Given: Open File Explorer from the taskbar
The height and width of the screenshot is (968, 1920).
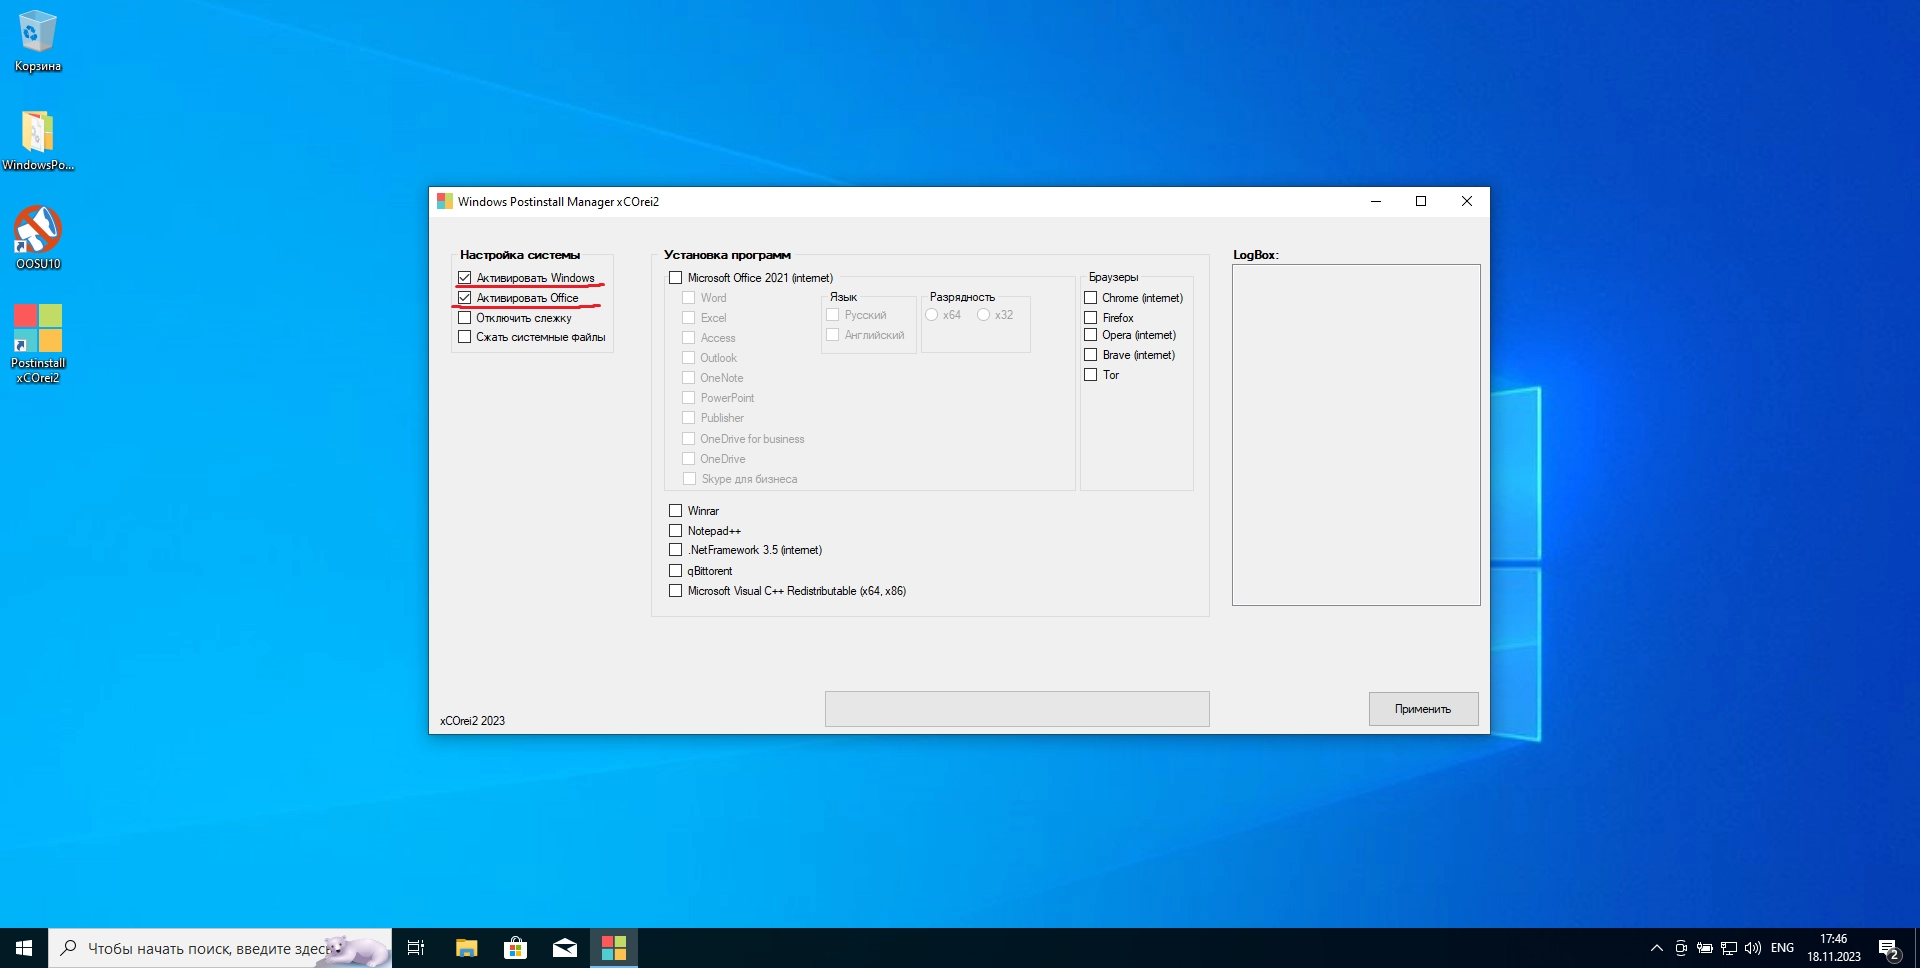Looking at the screenshot, I should pyautogui.click(x=466, y=948).
